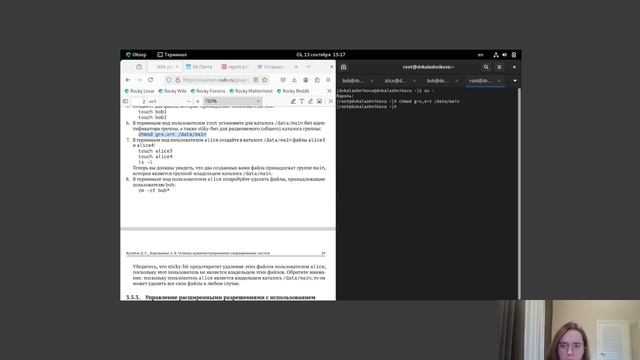This screenshot has width=640, height=360.
Task: Click the touch alice3 line in PDF
Action: pyautogui.click(x=155, y=151)
